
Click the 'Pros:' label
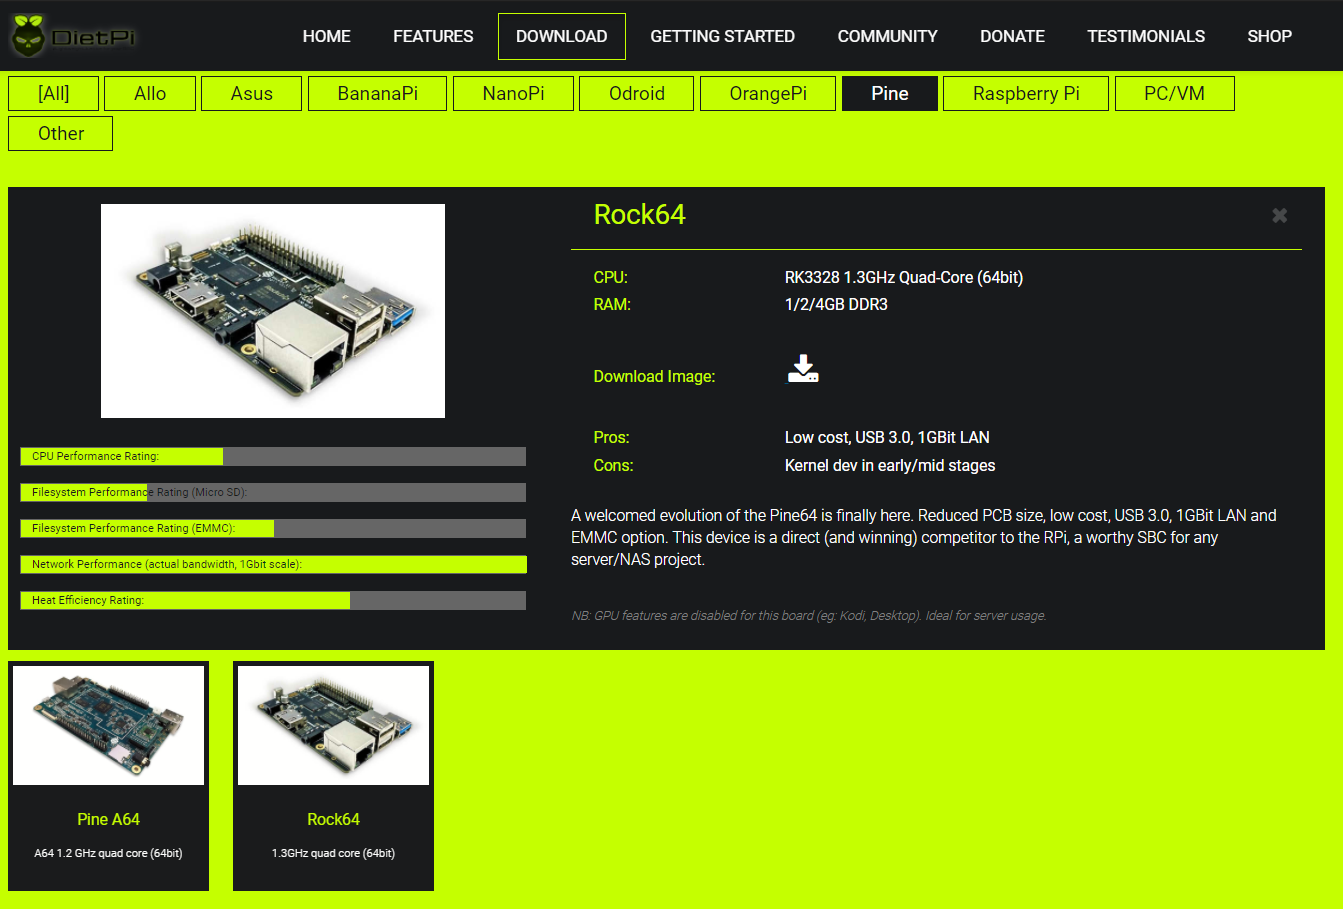point(611,437)
